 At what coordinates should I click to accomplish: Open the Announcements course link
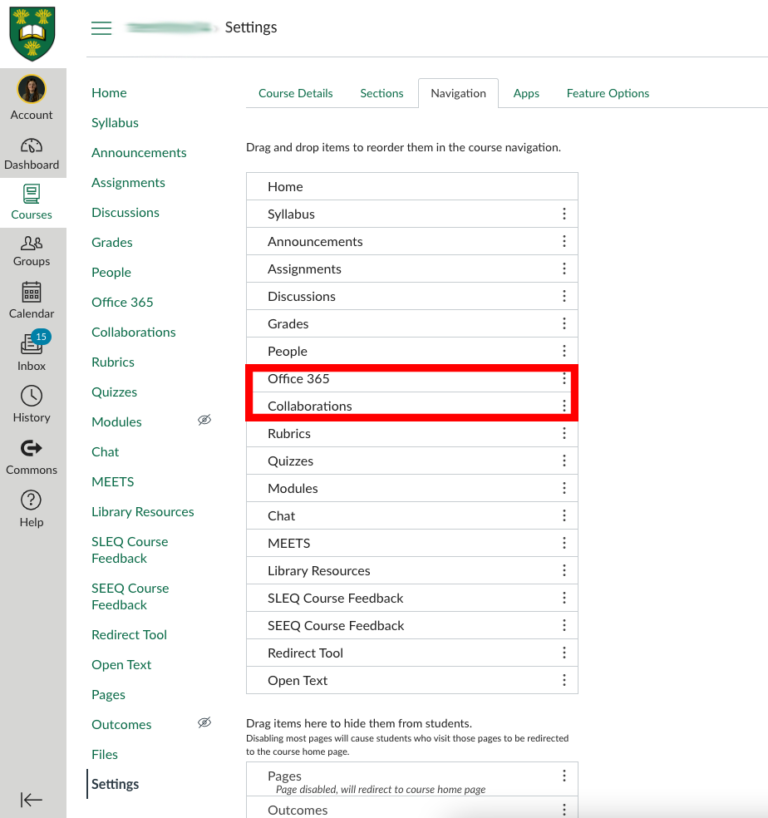tap(139, 153)
